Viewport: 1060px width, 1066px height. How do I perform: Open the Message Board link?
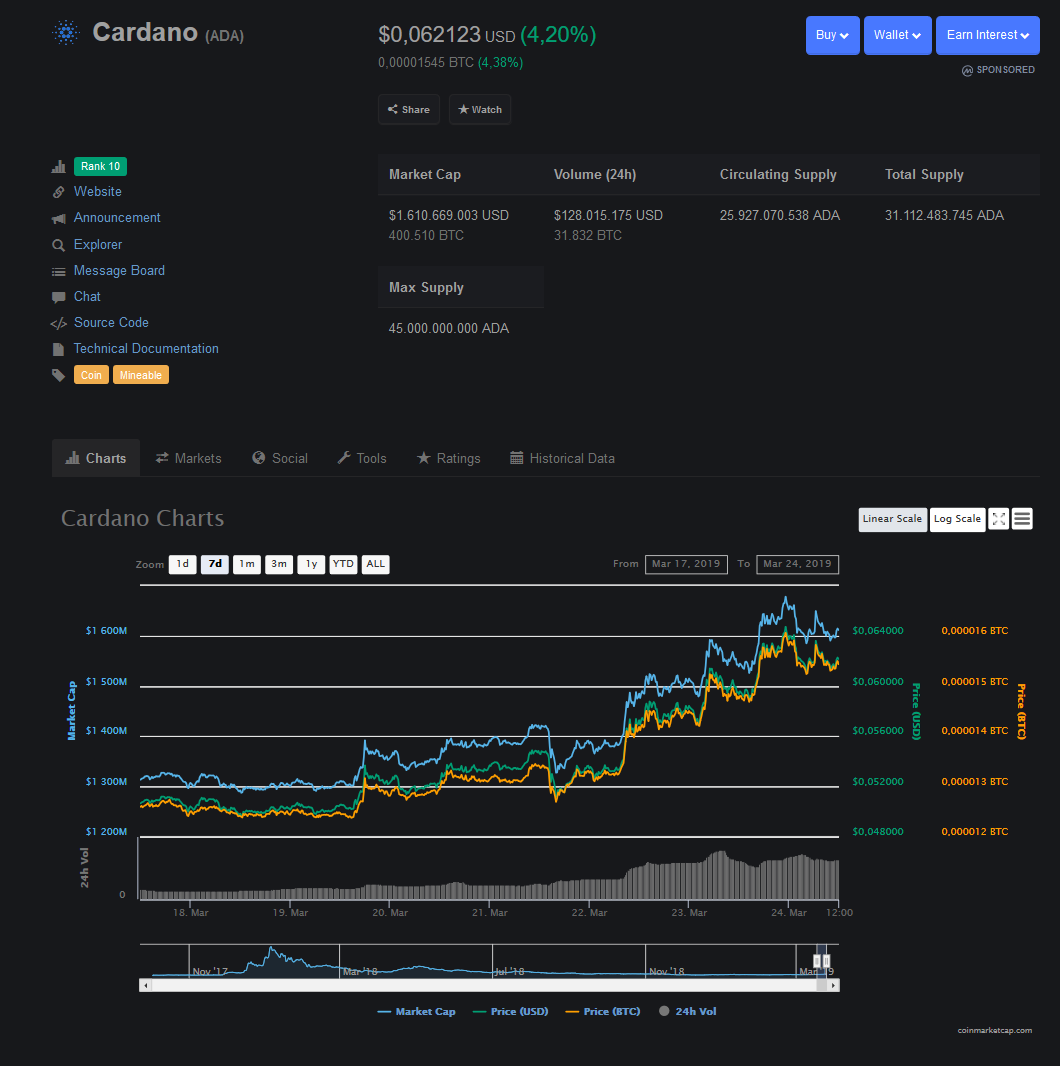coord(119,271)
